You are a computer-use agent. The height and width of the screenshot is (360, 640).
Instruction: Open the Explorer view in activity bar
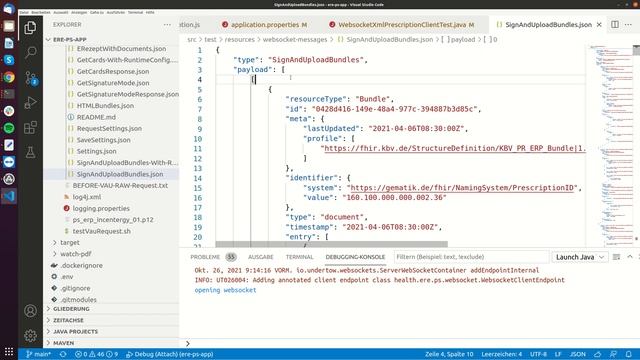click(x=30, y=28)
